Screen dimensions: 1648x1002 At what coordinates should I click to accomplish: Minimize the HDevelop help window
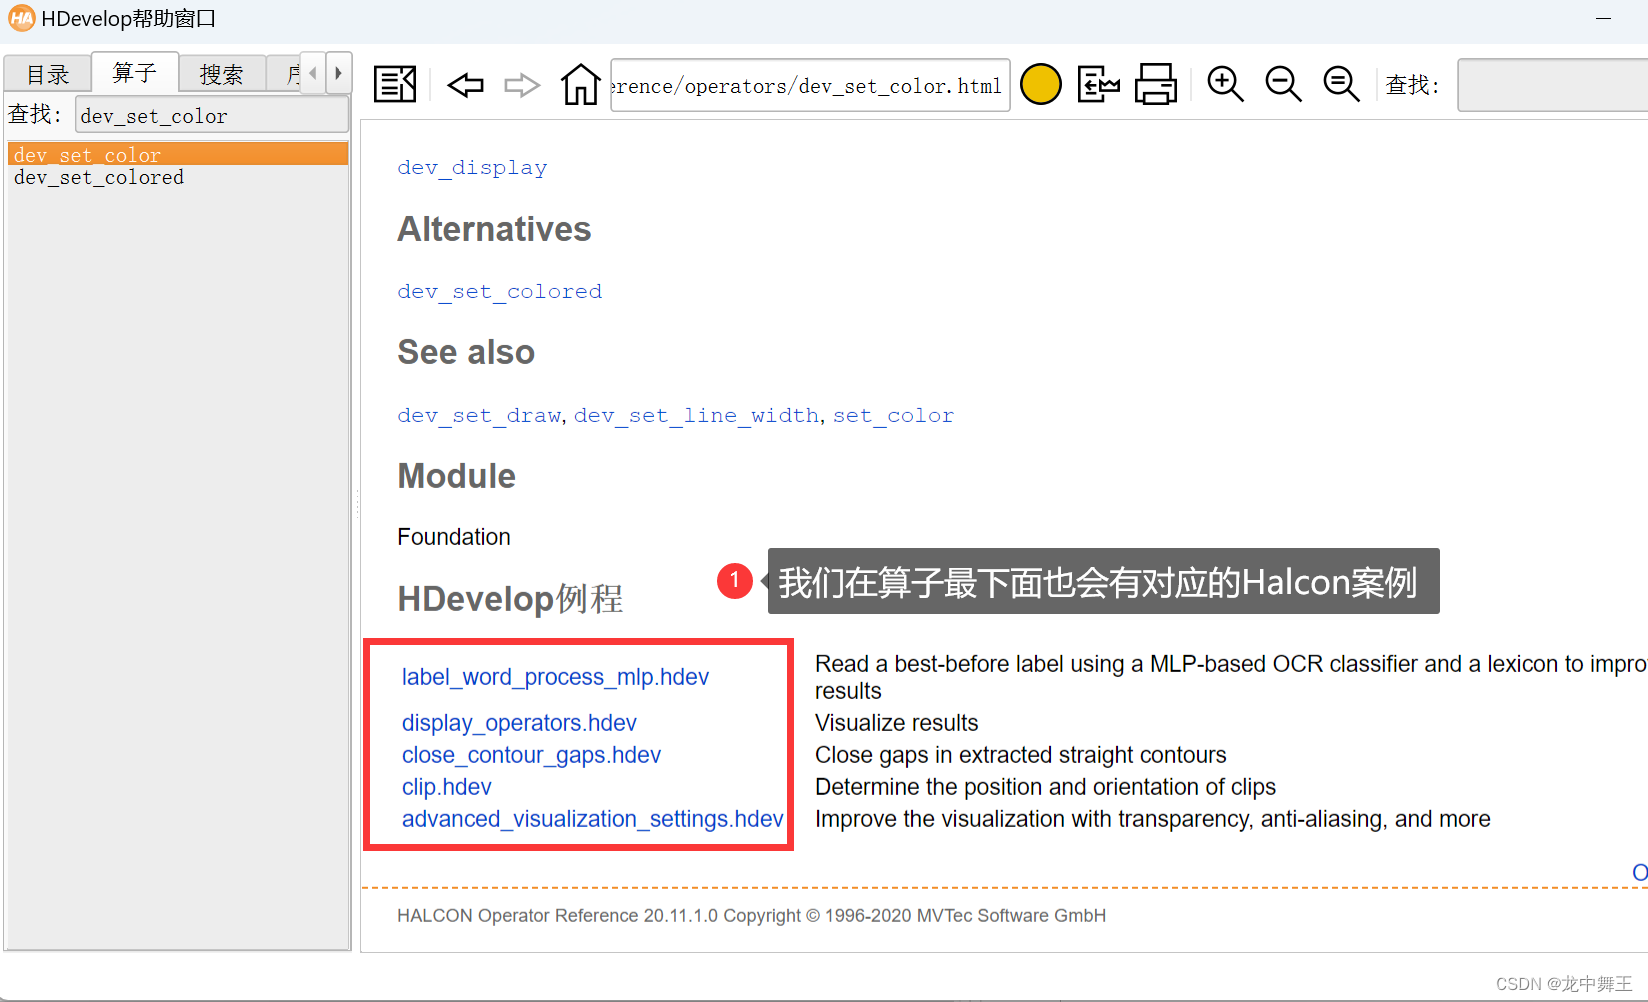1603,18
